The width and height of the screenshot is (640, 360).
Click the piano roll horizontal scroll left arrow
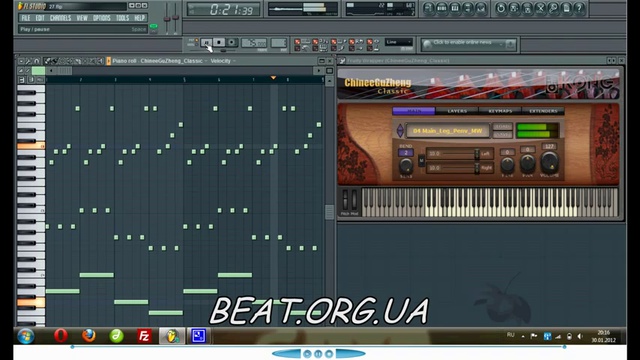51,71
